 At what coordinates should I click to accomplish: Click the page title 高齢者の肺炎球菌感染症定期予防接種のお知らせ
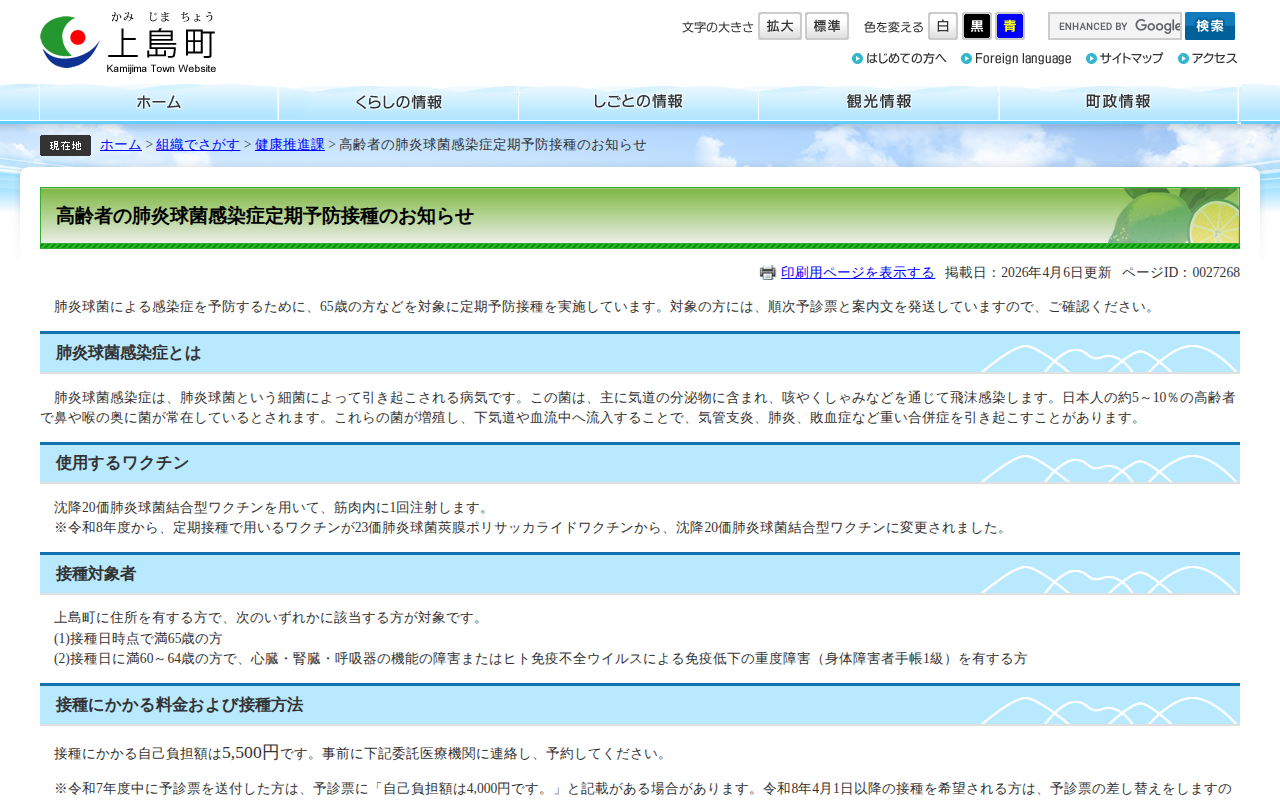click(265, 216)
